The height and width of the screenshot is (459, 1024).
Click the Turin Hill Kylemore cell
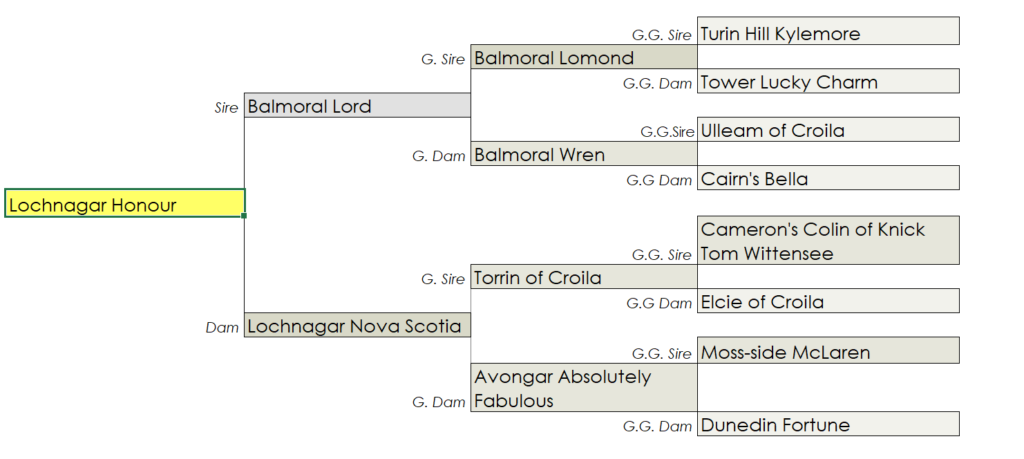click(x=828, y=33)
